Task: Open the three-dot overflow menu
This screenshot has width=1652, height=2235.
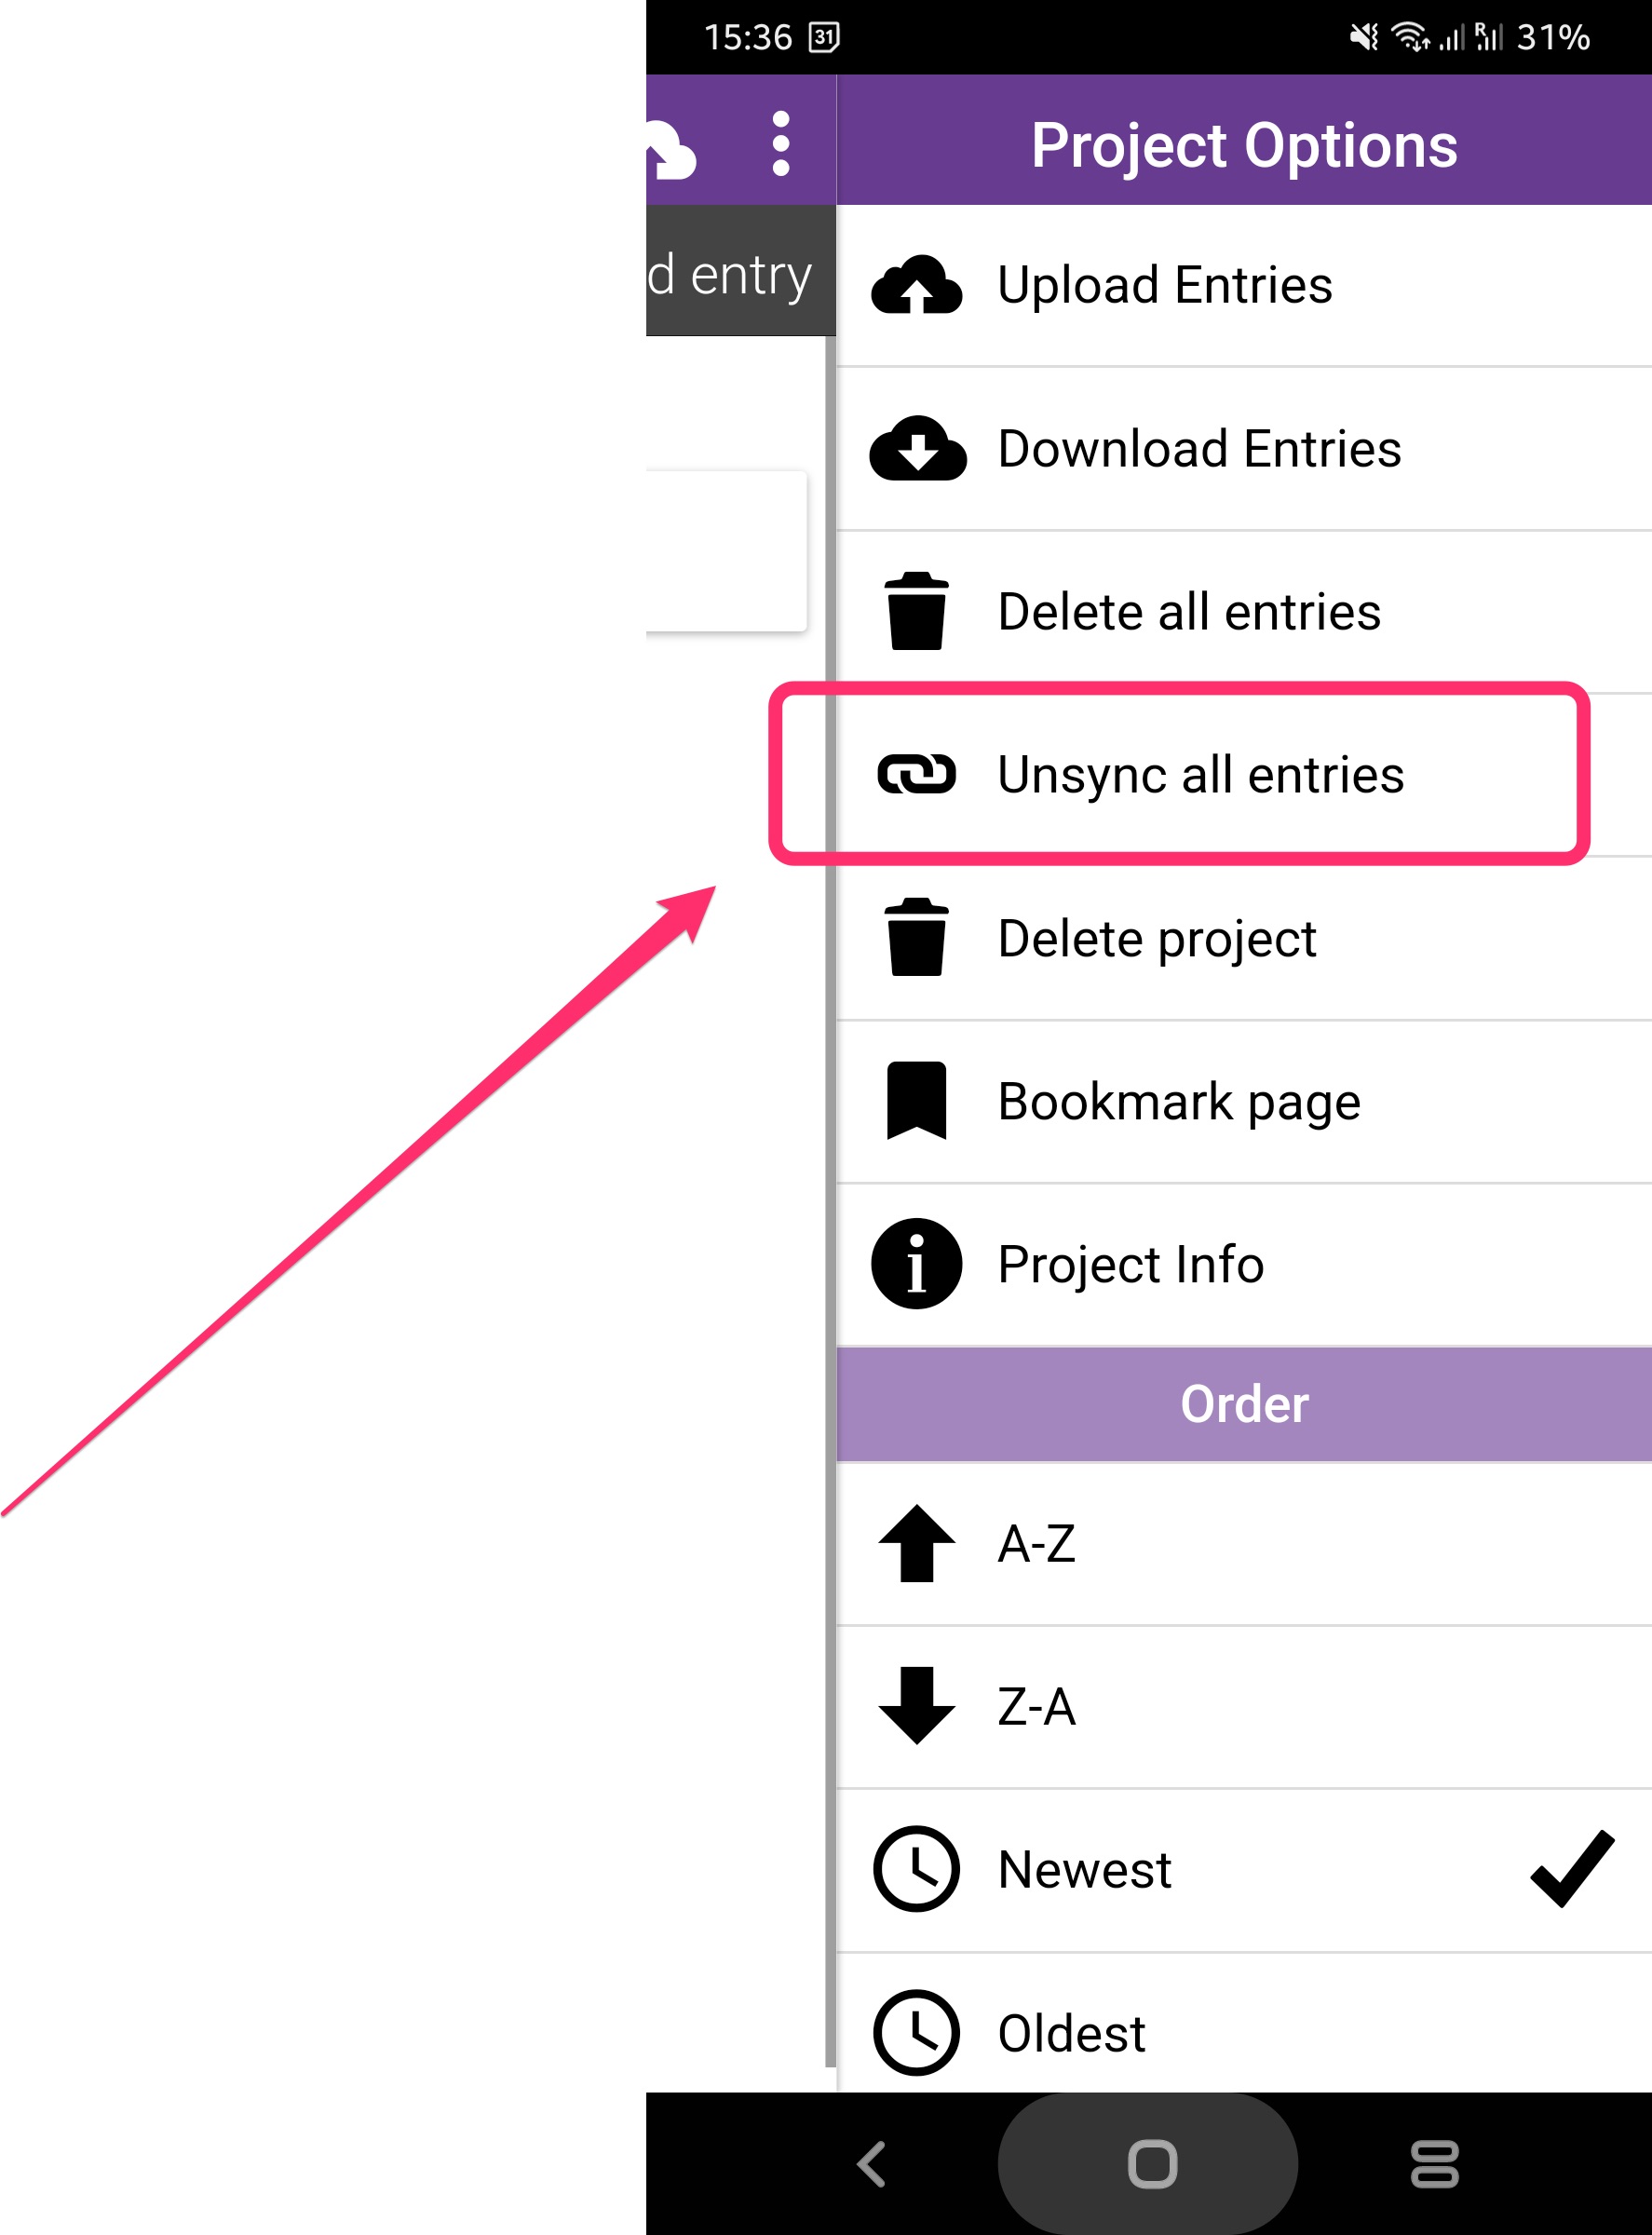Action: (x=781, y=144)
